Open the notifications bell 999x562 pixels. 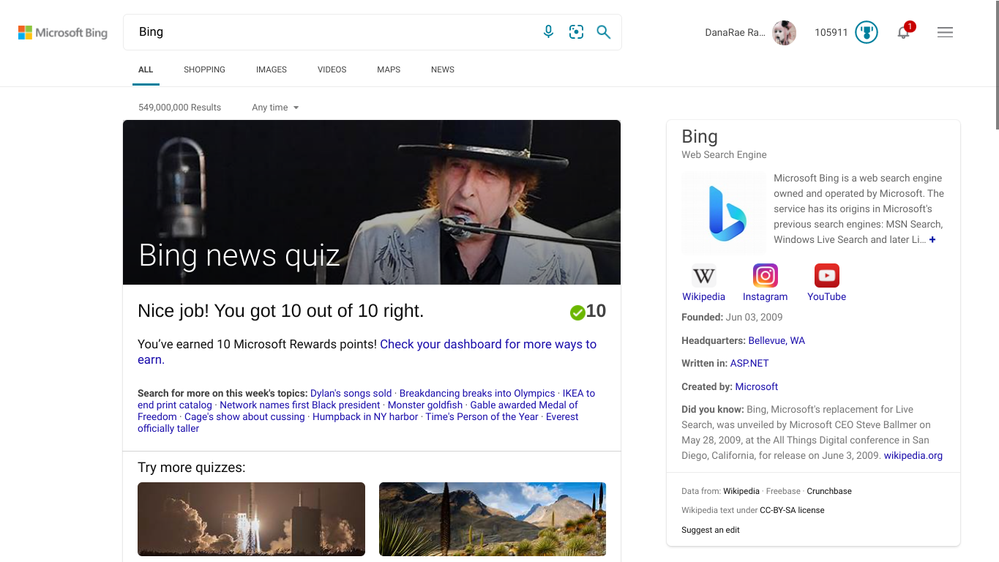coord(904,32)
